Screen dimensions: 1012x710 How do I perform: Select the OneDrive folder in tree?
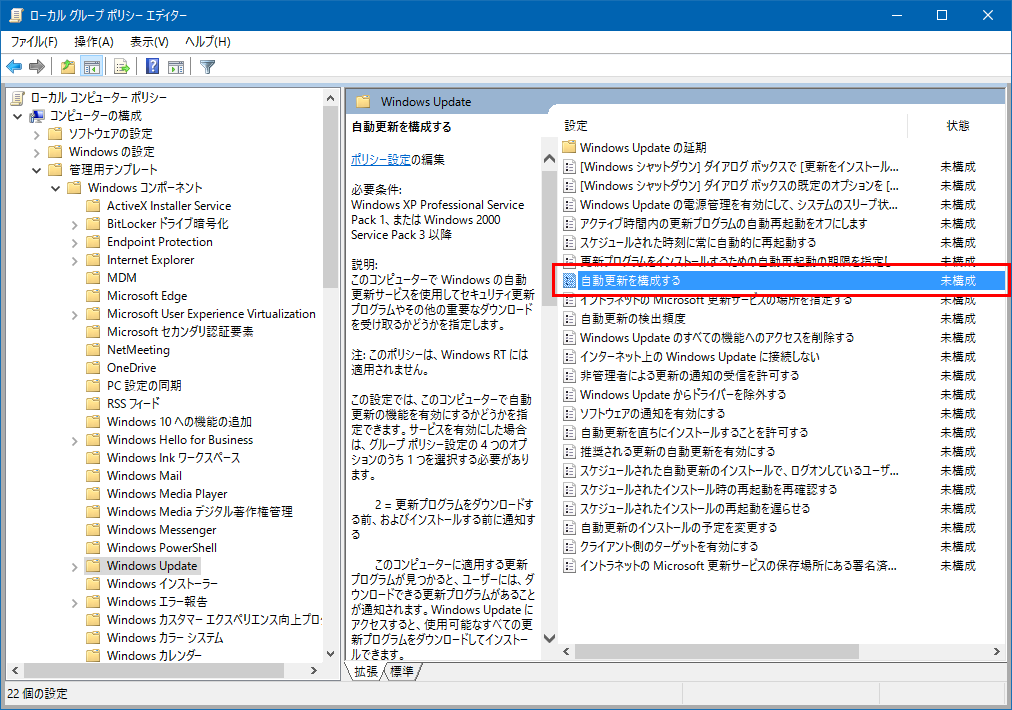coord(131,368)
